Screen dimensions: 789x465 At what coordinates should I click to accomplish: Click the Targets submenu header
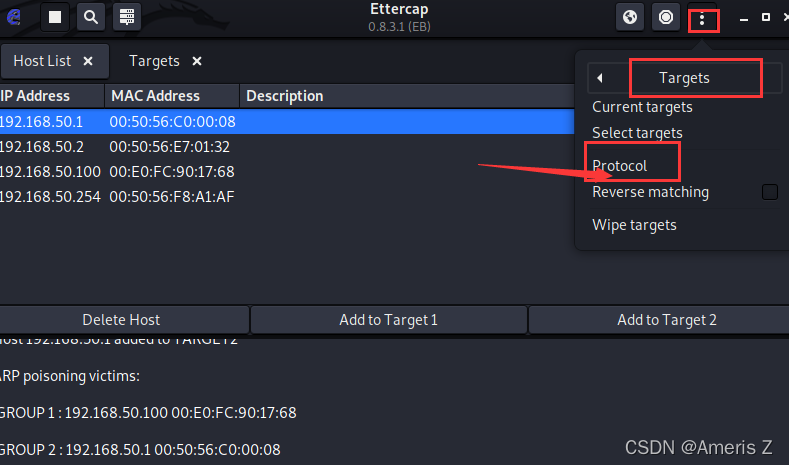684,78
